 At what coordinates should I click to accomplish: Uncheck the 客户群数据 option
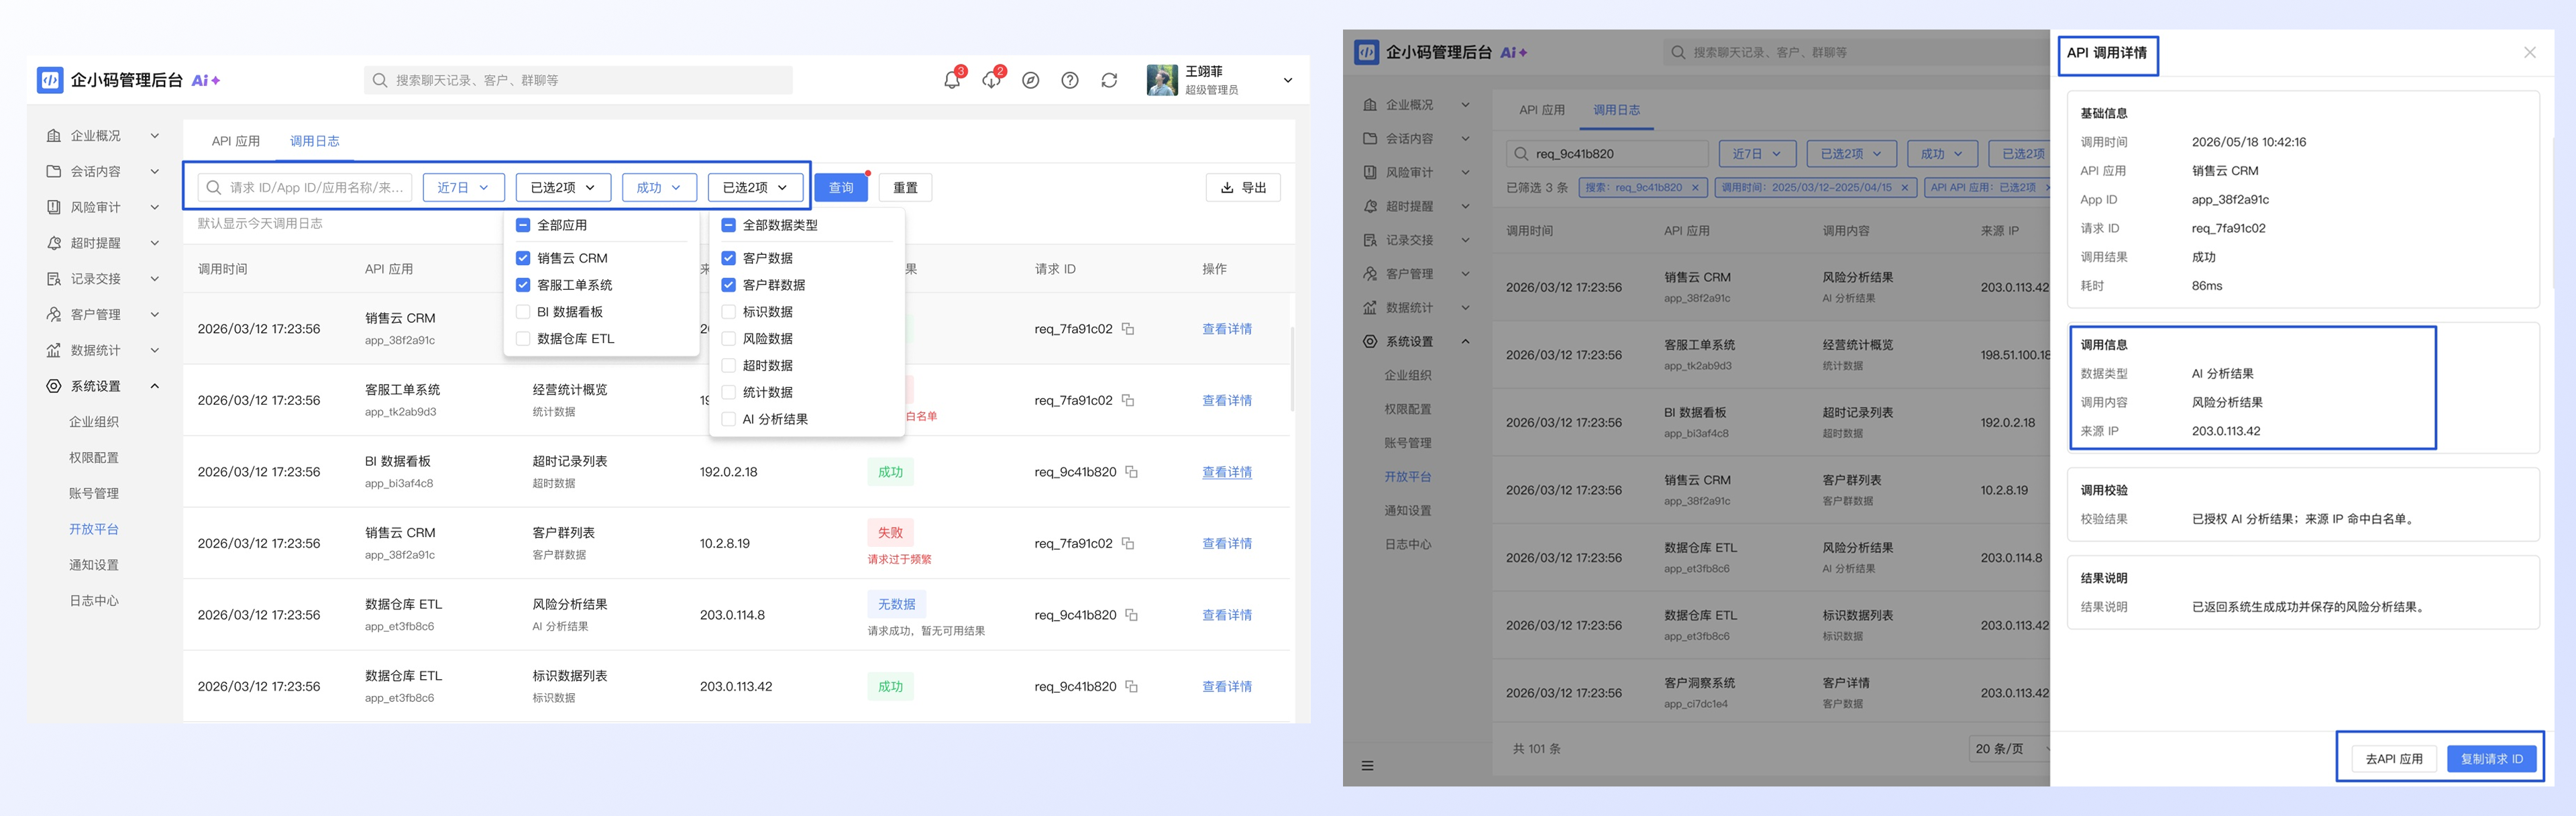click(729, 285)
